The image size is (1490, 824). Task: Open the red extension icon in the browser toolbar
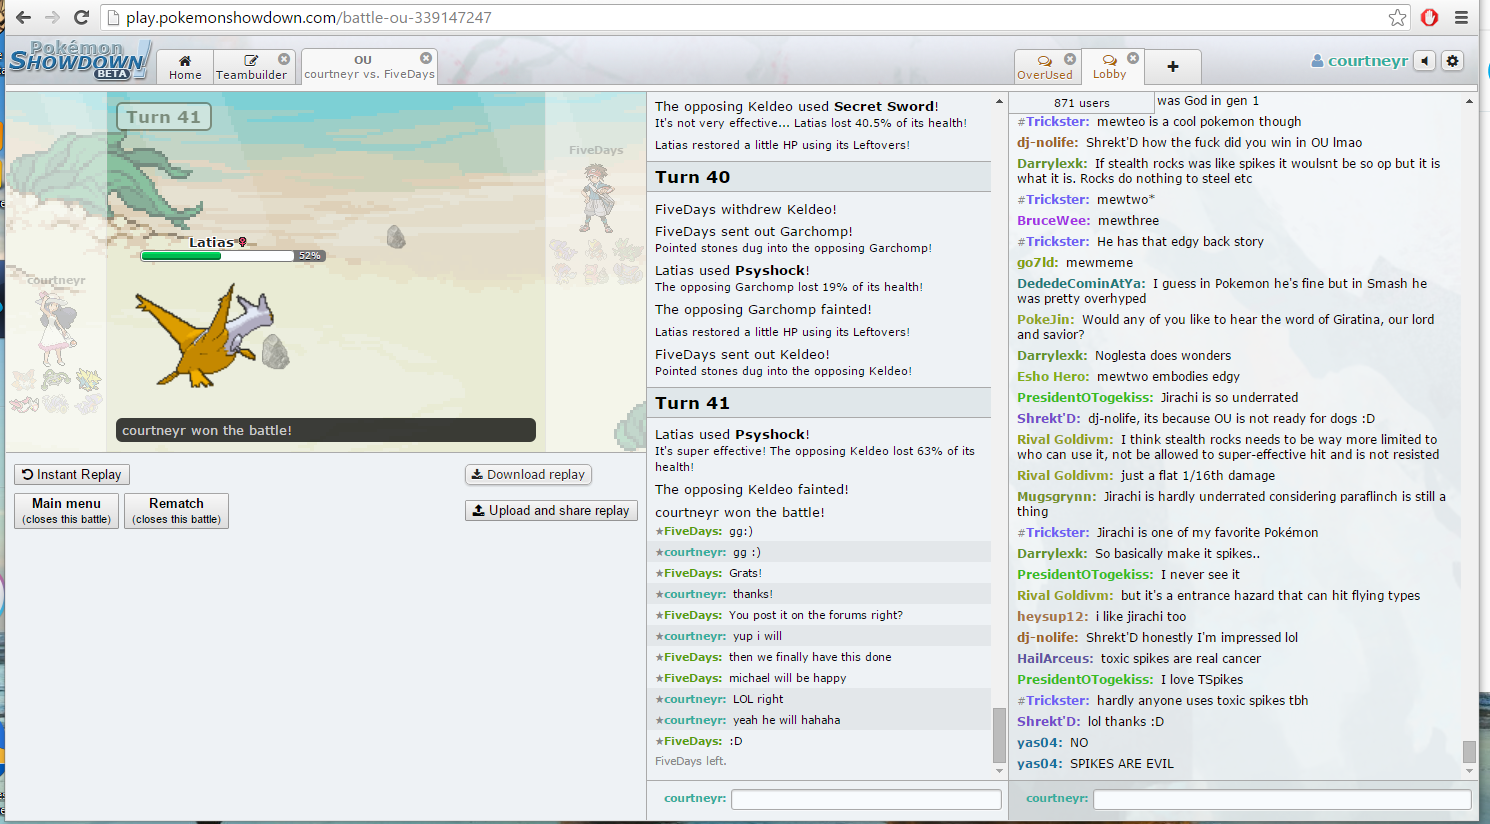click(x=1430, y=17)
